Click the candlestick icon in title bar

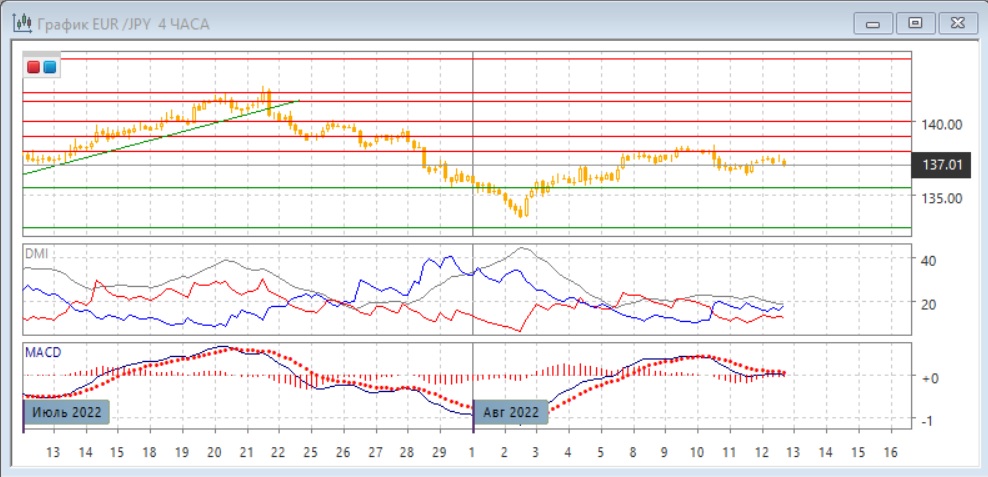pos(19,22)
